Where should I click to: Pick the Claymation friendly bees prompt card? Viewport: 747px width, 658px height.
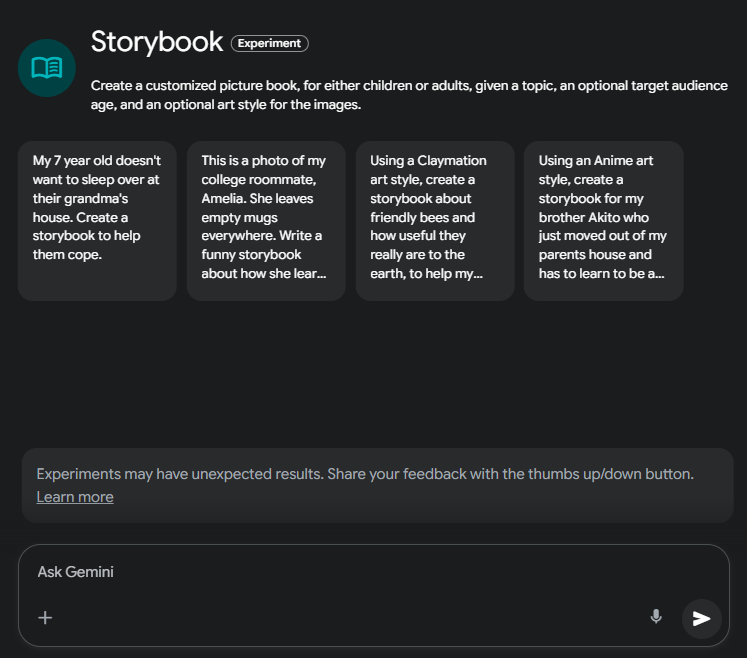click(x=435, y=220)
